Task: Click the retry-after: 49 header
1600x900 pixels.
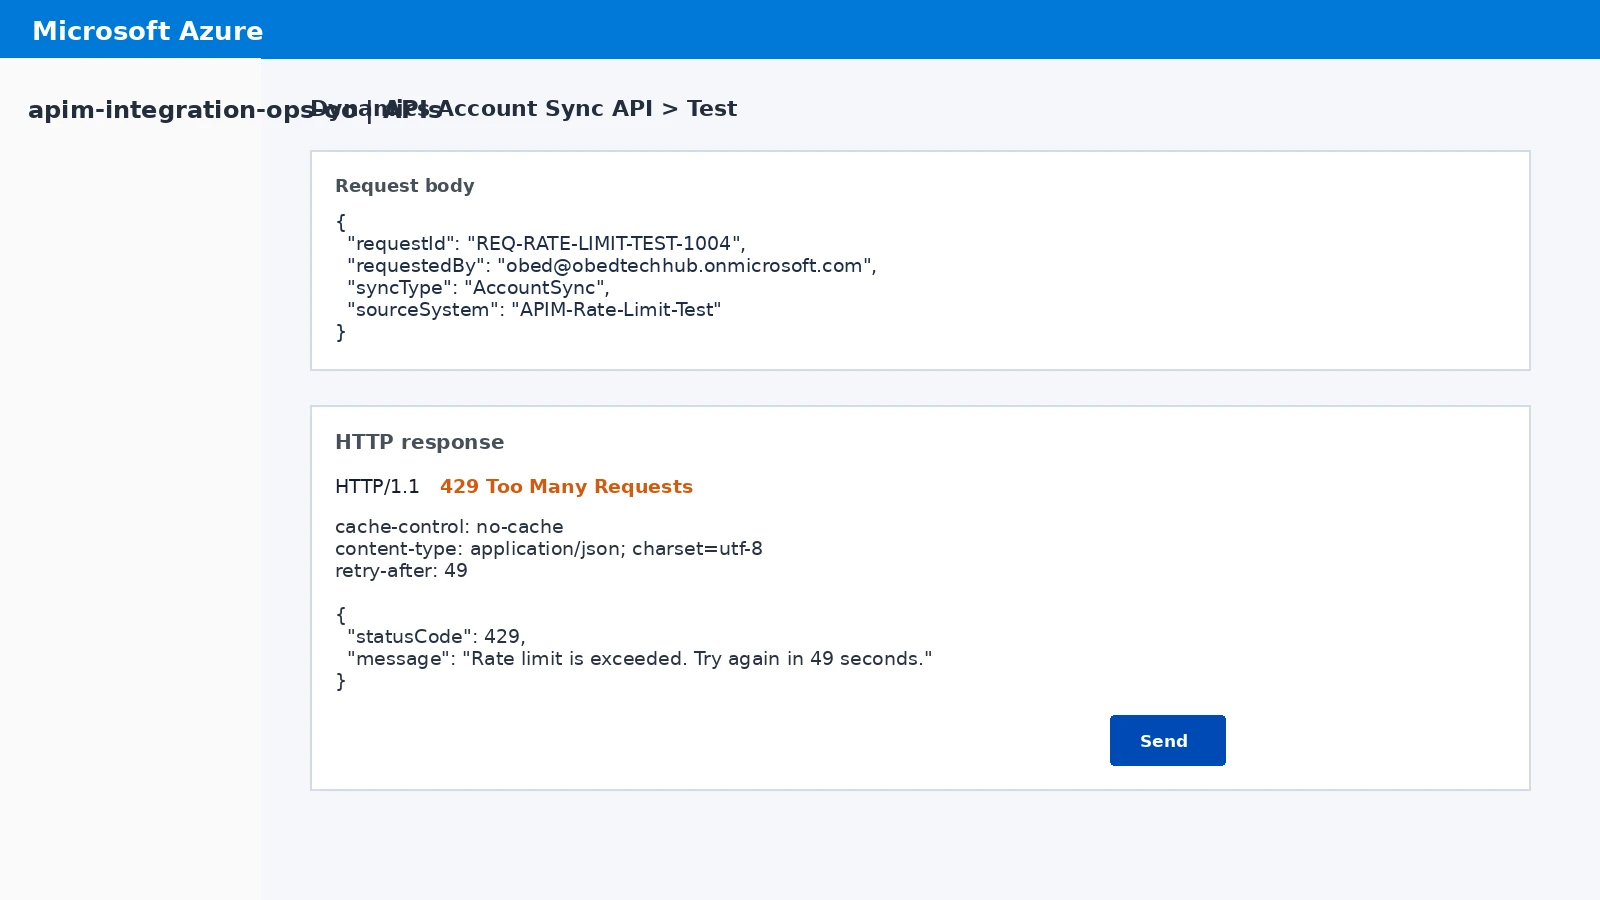Action: [401, 571]
